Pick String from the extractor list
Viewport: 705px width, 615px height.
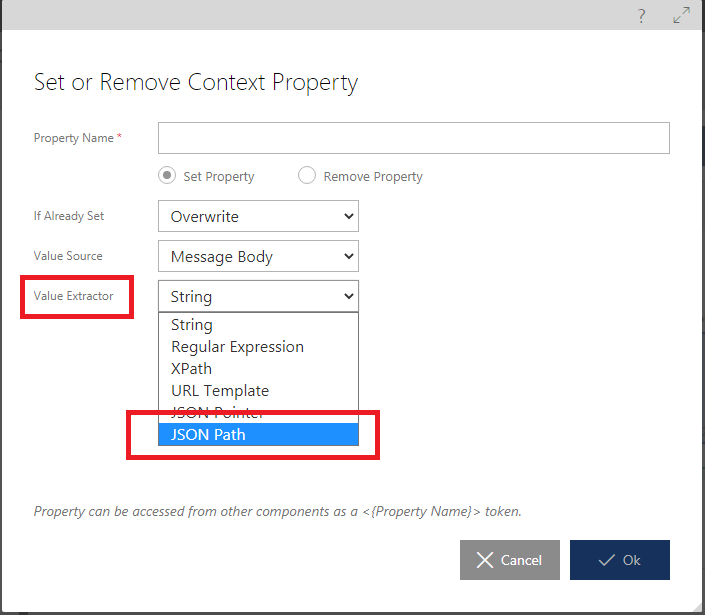(x=192, y=325)
